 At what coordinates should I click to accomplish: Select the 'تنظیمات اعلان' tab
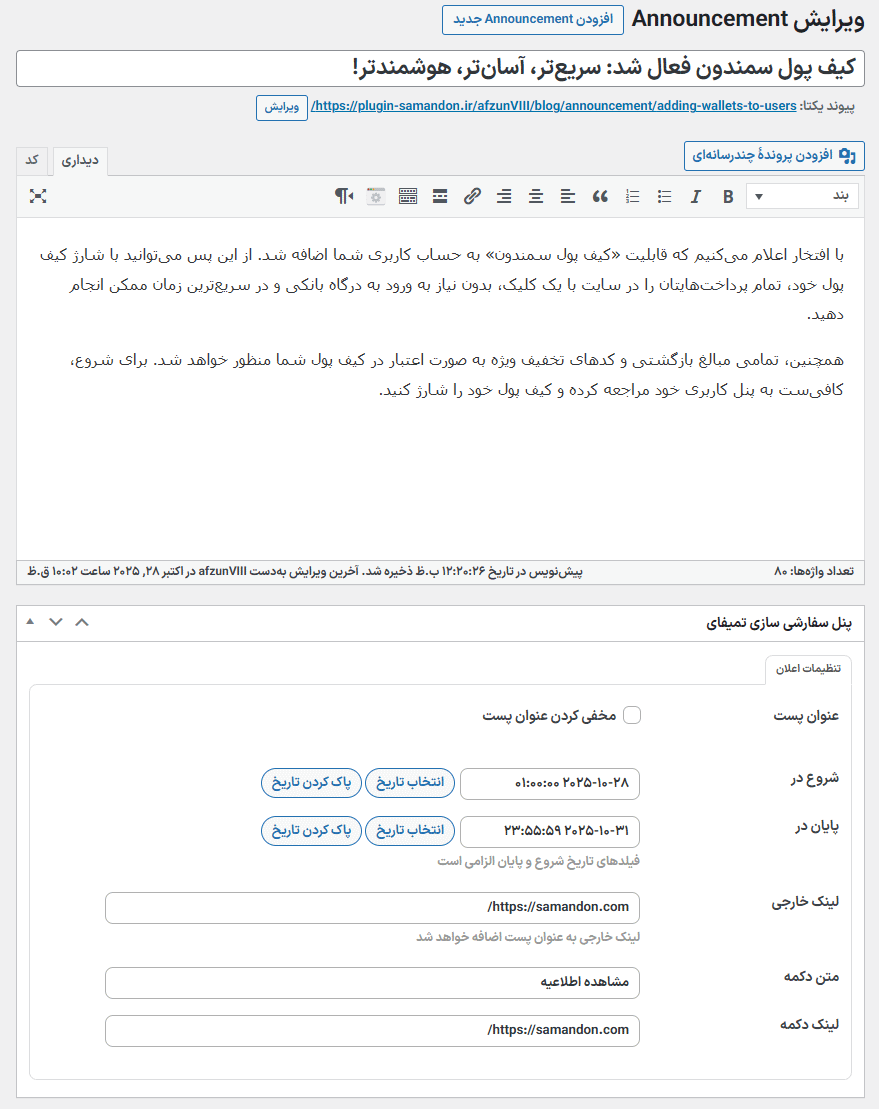(808, 670)
